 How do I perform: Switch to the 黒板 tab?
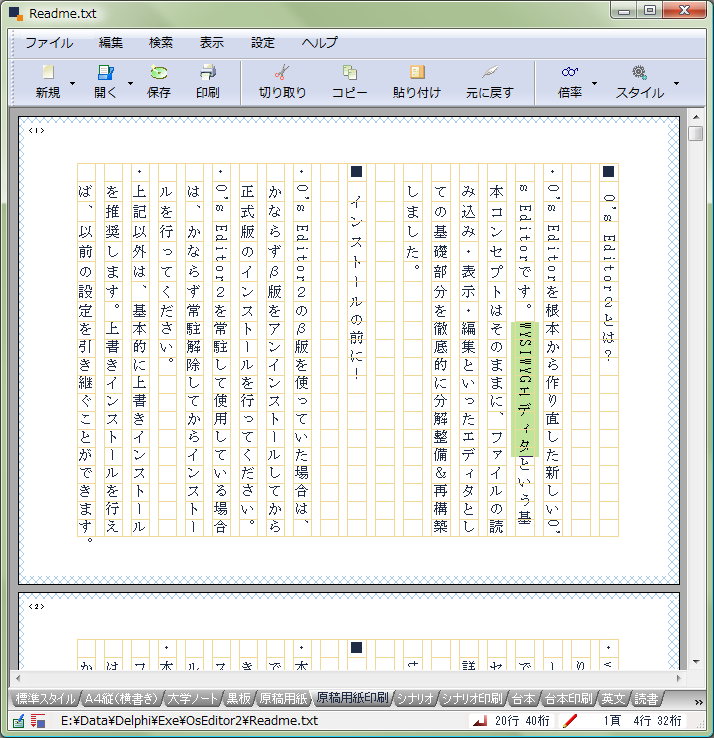pyautogui.click(x=239, y=698)
